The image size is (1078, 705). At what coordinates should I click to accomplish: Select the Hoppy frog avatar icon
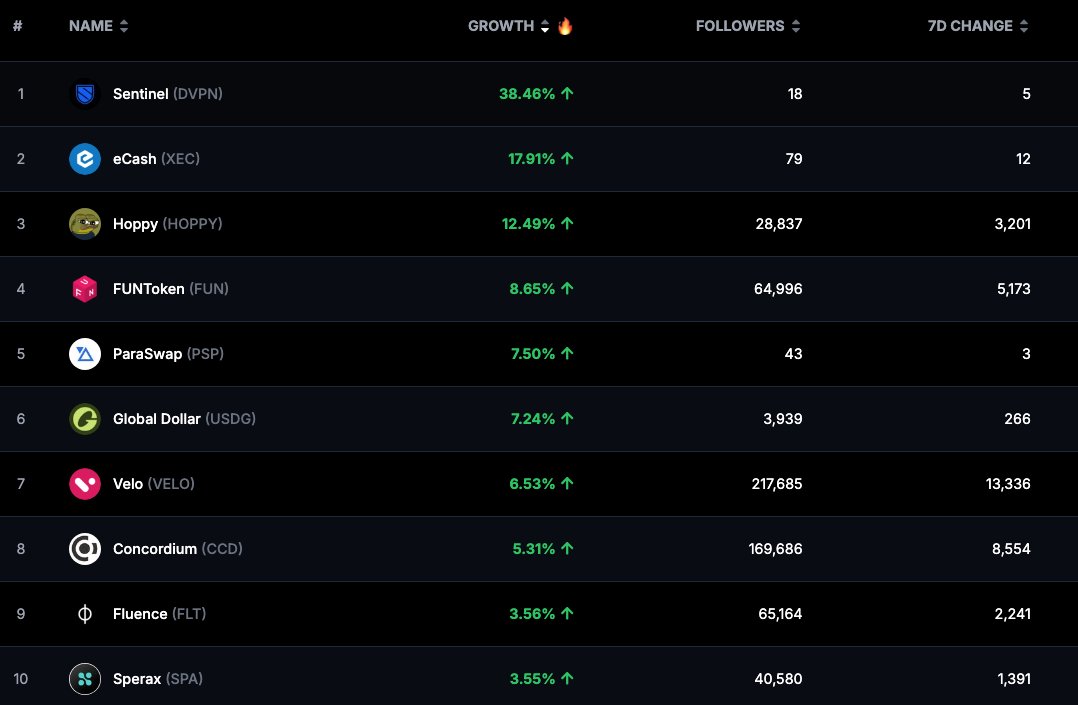(x=85, y=224)
